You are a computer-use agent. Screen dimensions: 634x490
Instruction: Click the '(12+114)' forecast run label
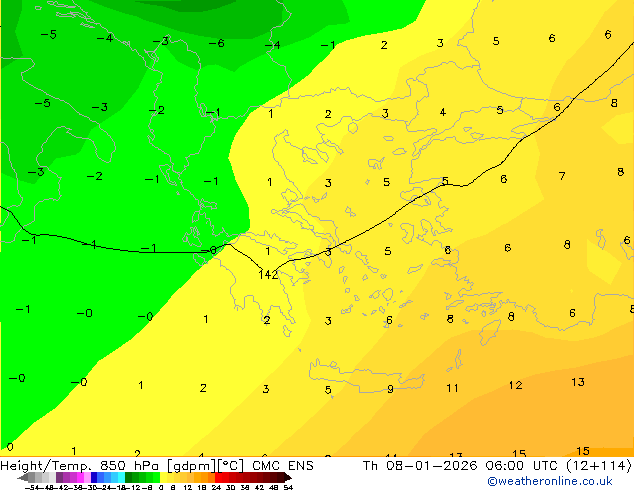tap(598, 466)
